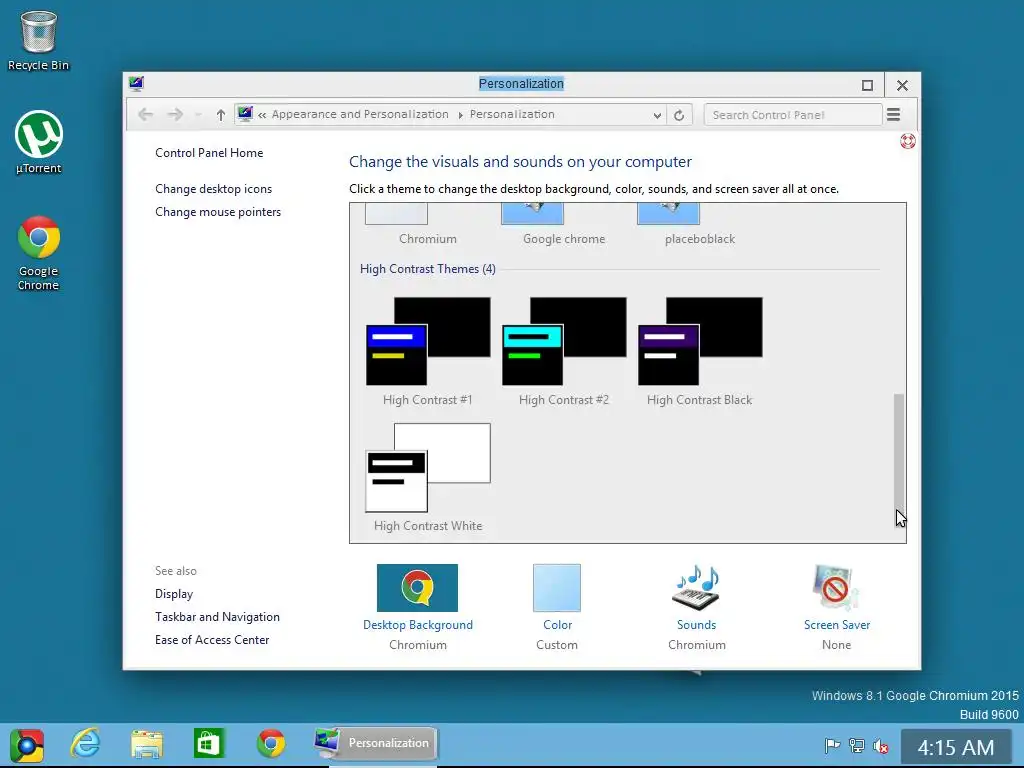The image size is (1024, 768).
Task: Open the Display link under See also
Action: click(174, 594)
